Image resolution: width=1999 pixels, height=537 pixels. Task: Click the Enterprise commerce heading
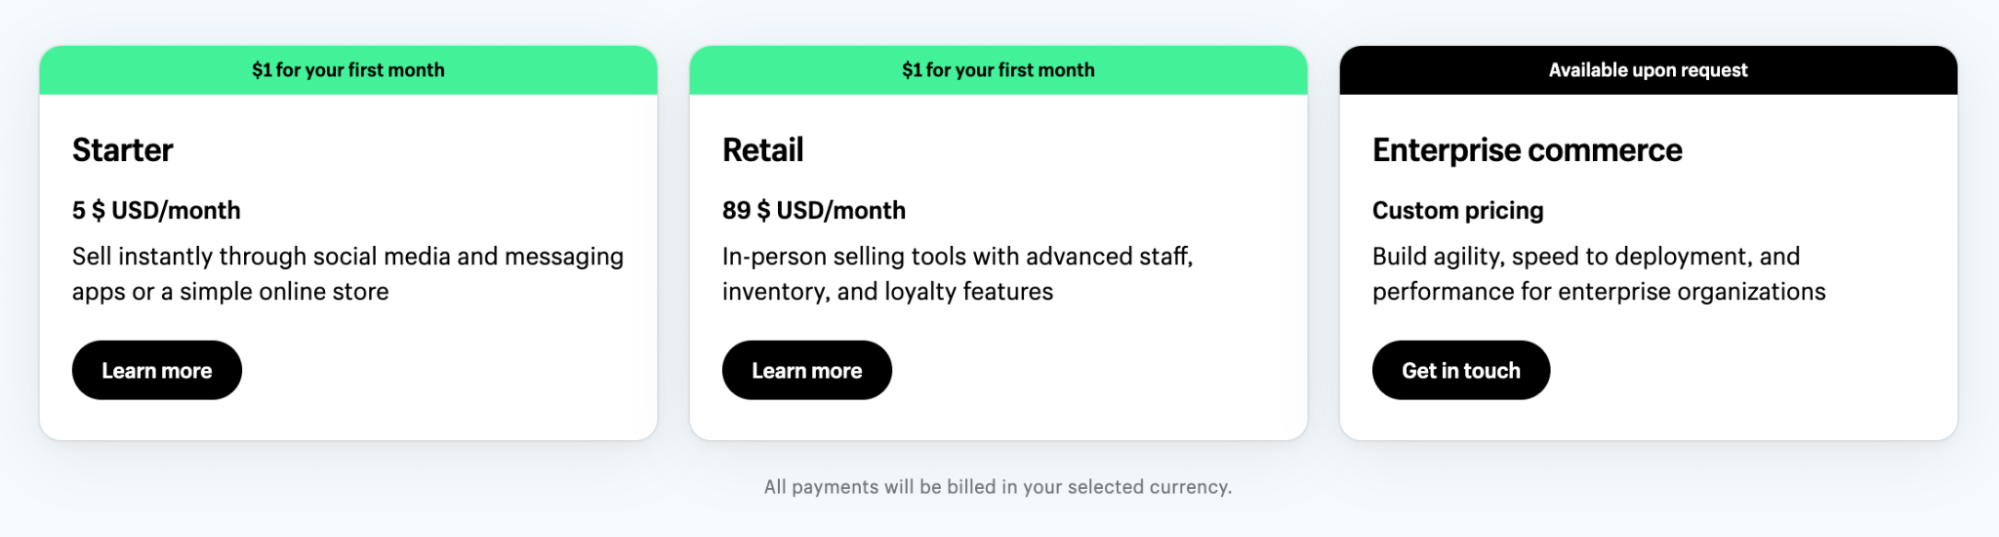pyautogui.click(x=1527, y=150)
